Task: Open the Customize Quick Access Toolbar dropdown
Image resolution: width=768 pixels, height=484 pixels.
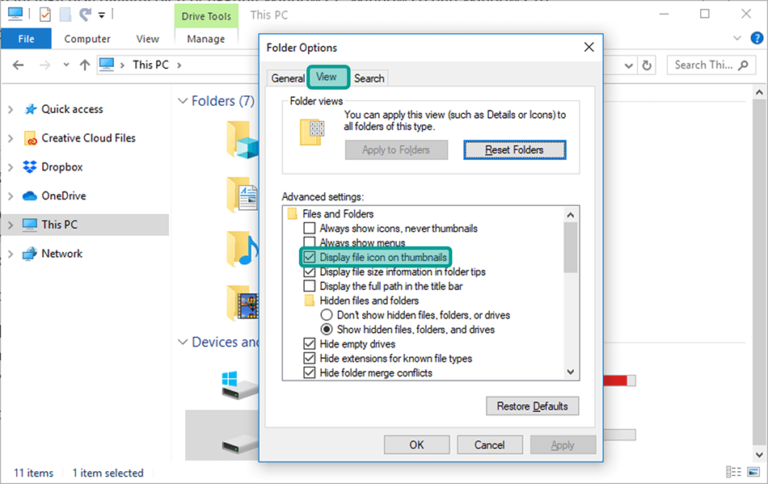Action: click(101, 15)
